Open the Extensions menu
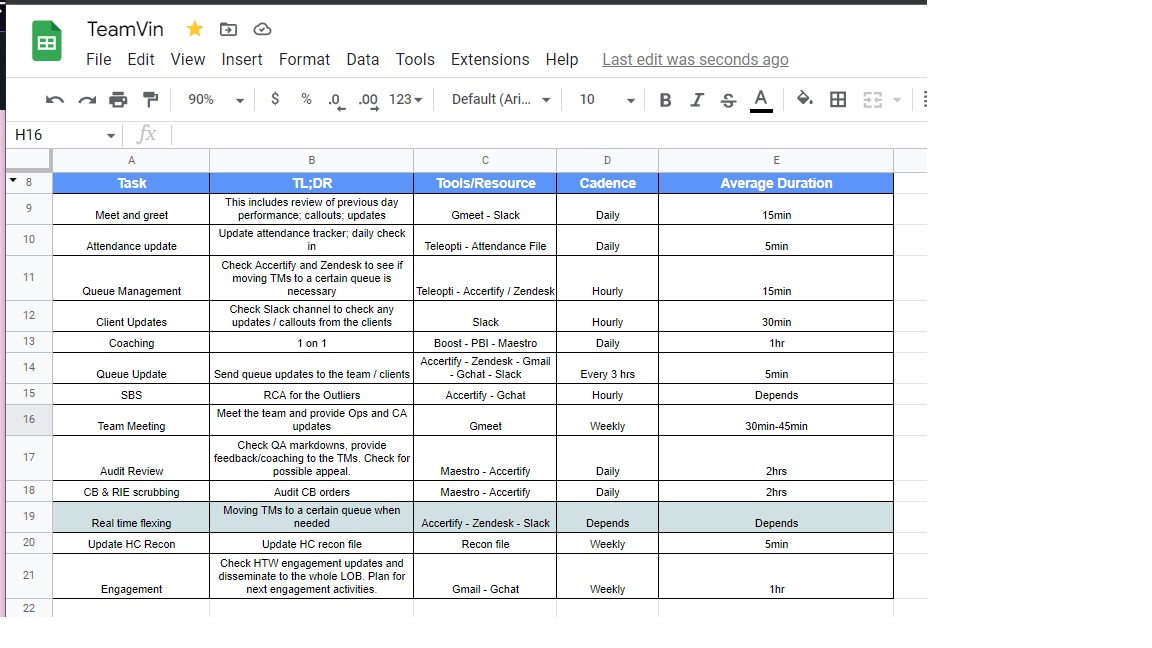1152x648 pixels. (490, 60)
